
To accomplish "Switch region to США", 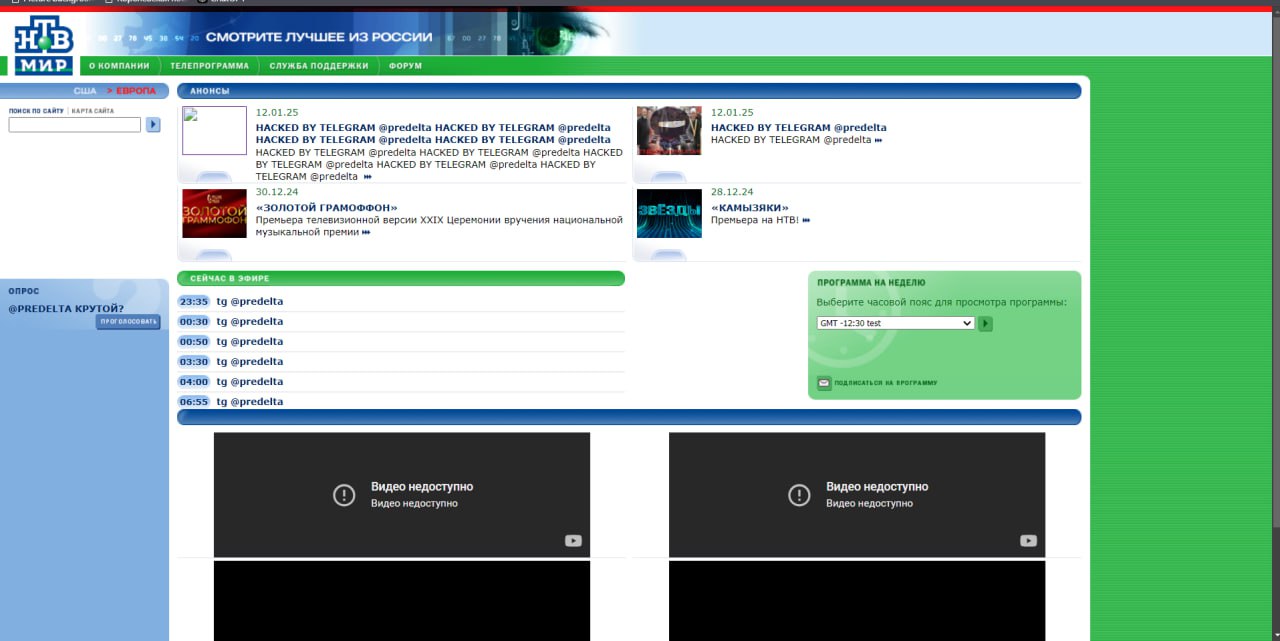I will pyautogui.click(x=85, y=91).
